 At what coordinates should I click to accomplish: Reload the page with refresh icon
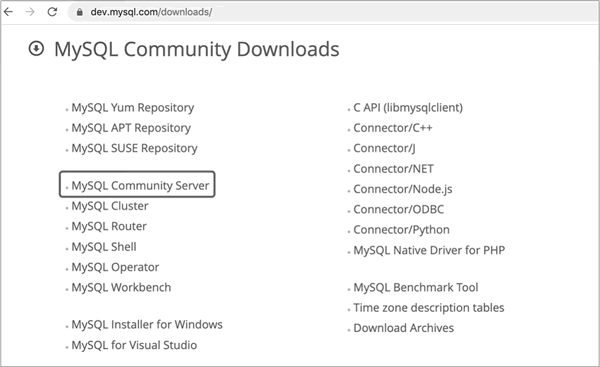pos(52,12)
